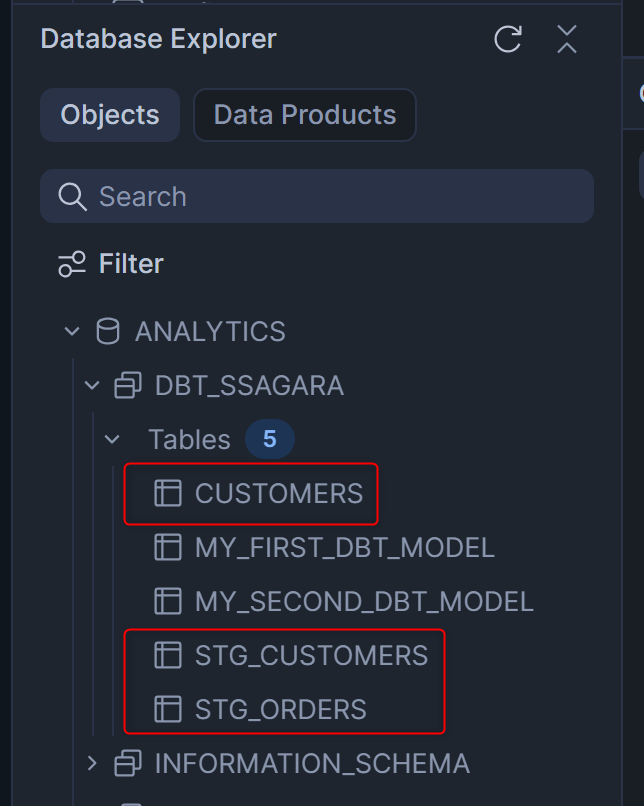Click the refresh icon in Database Explorer
This screenshot has height=806, width=644.
tap(508, 40)
